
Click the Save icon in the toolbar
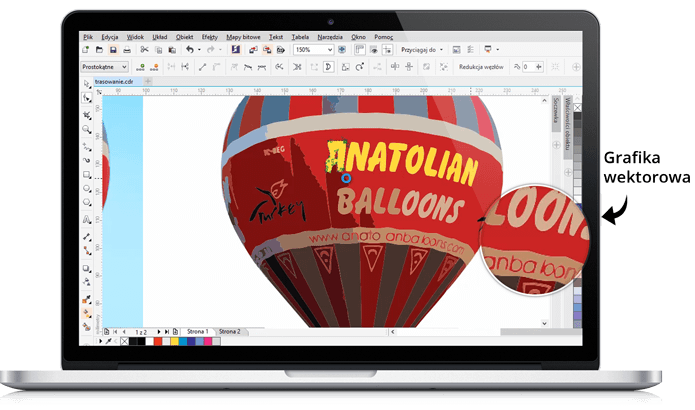113,49
